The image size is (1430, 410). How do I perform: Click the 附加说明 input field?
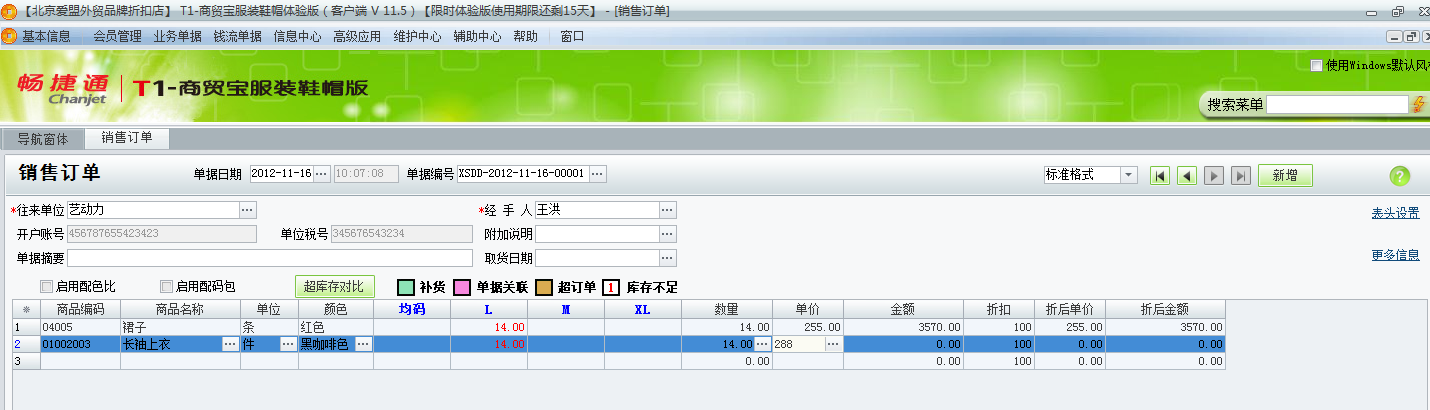598,234
